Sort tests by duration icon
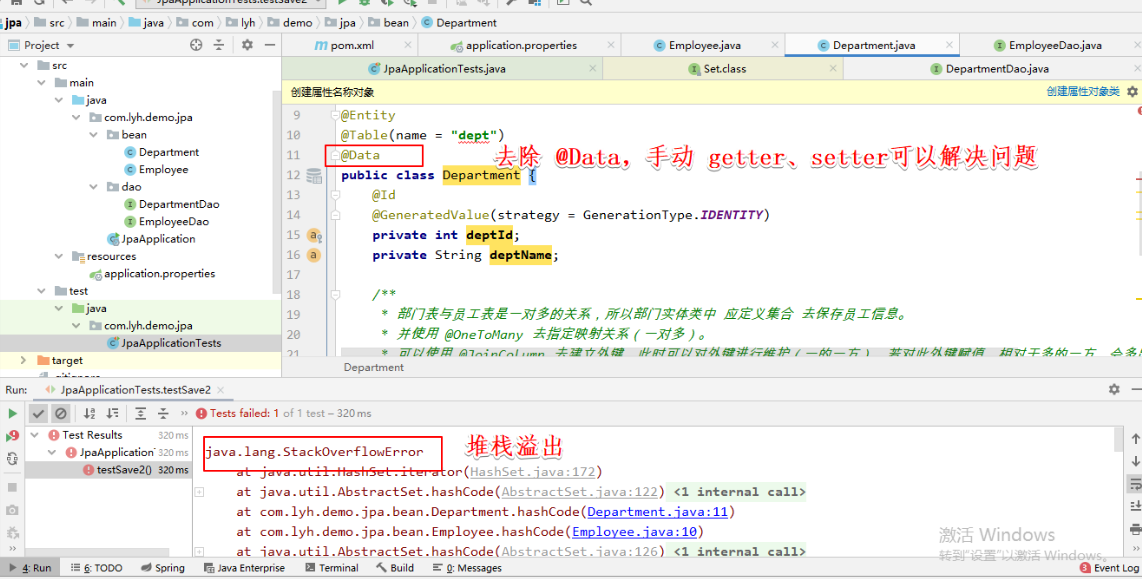The image size is (1142, 579). (x=112, y=413)
